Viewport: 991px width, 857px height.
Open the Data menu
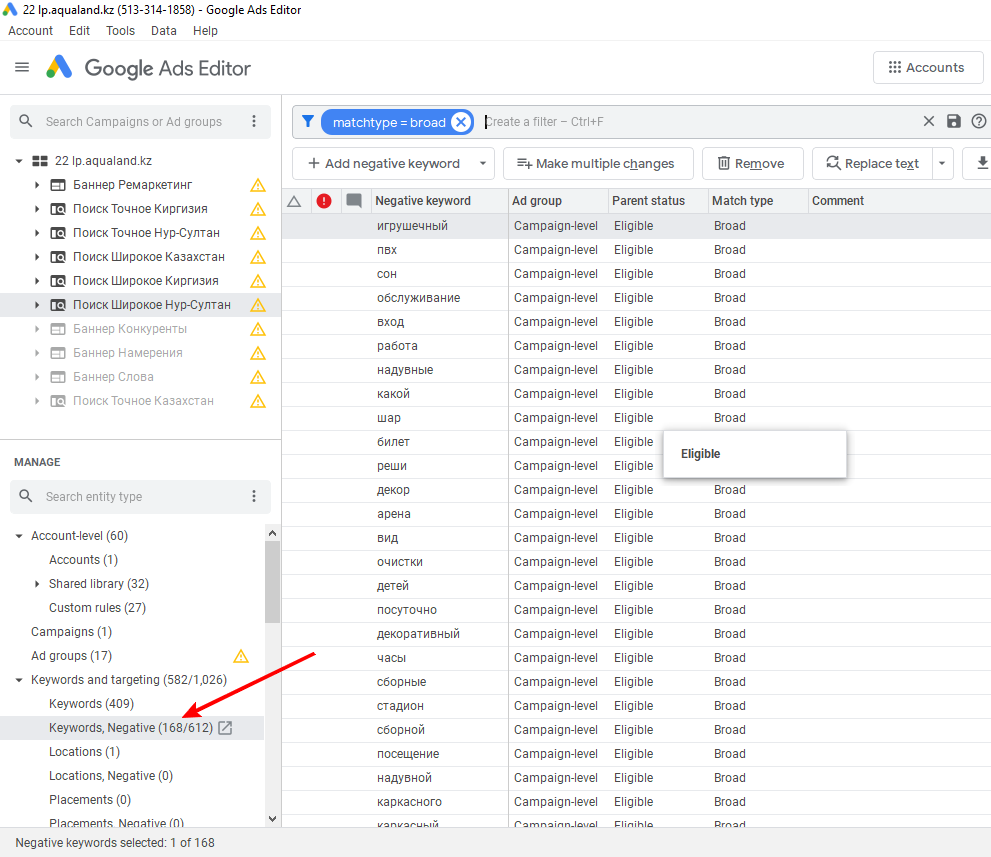pos(164,30)
